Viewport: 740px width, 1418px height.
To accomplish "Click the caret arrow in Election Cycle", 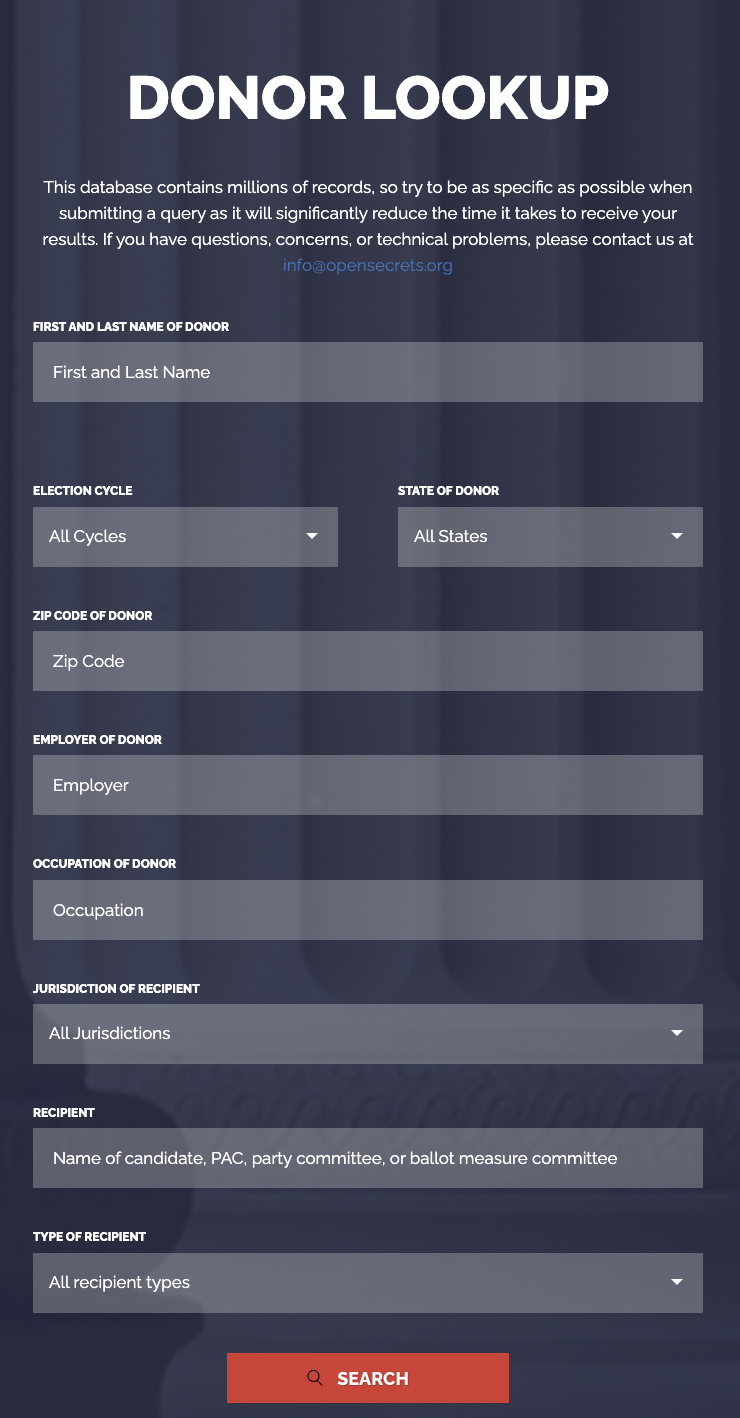I will click(312, 536).
